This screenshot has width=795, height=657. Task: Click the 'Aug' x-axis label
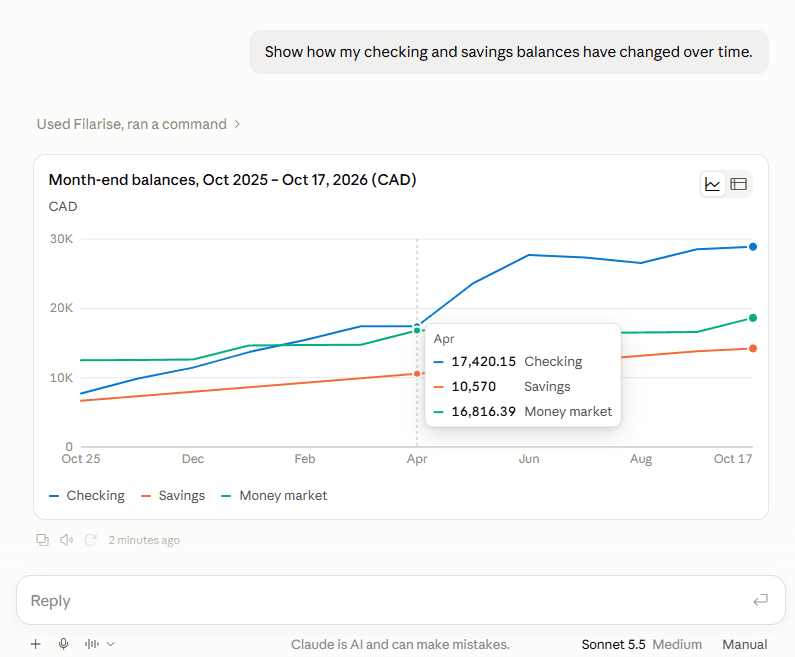641,459
